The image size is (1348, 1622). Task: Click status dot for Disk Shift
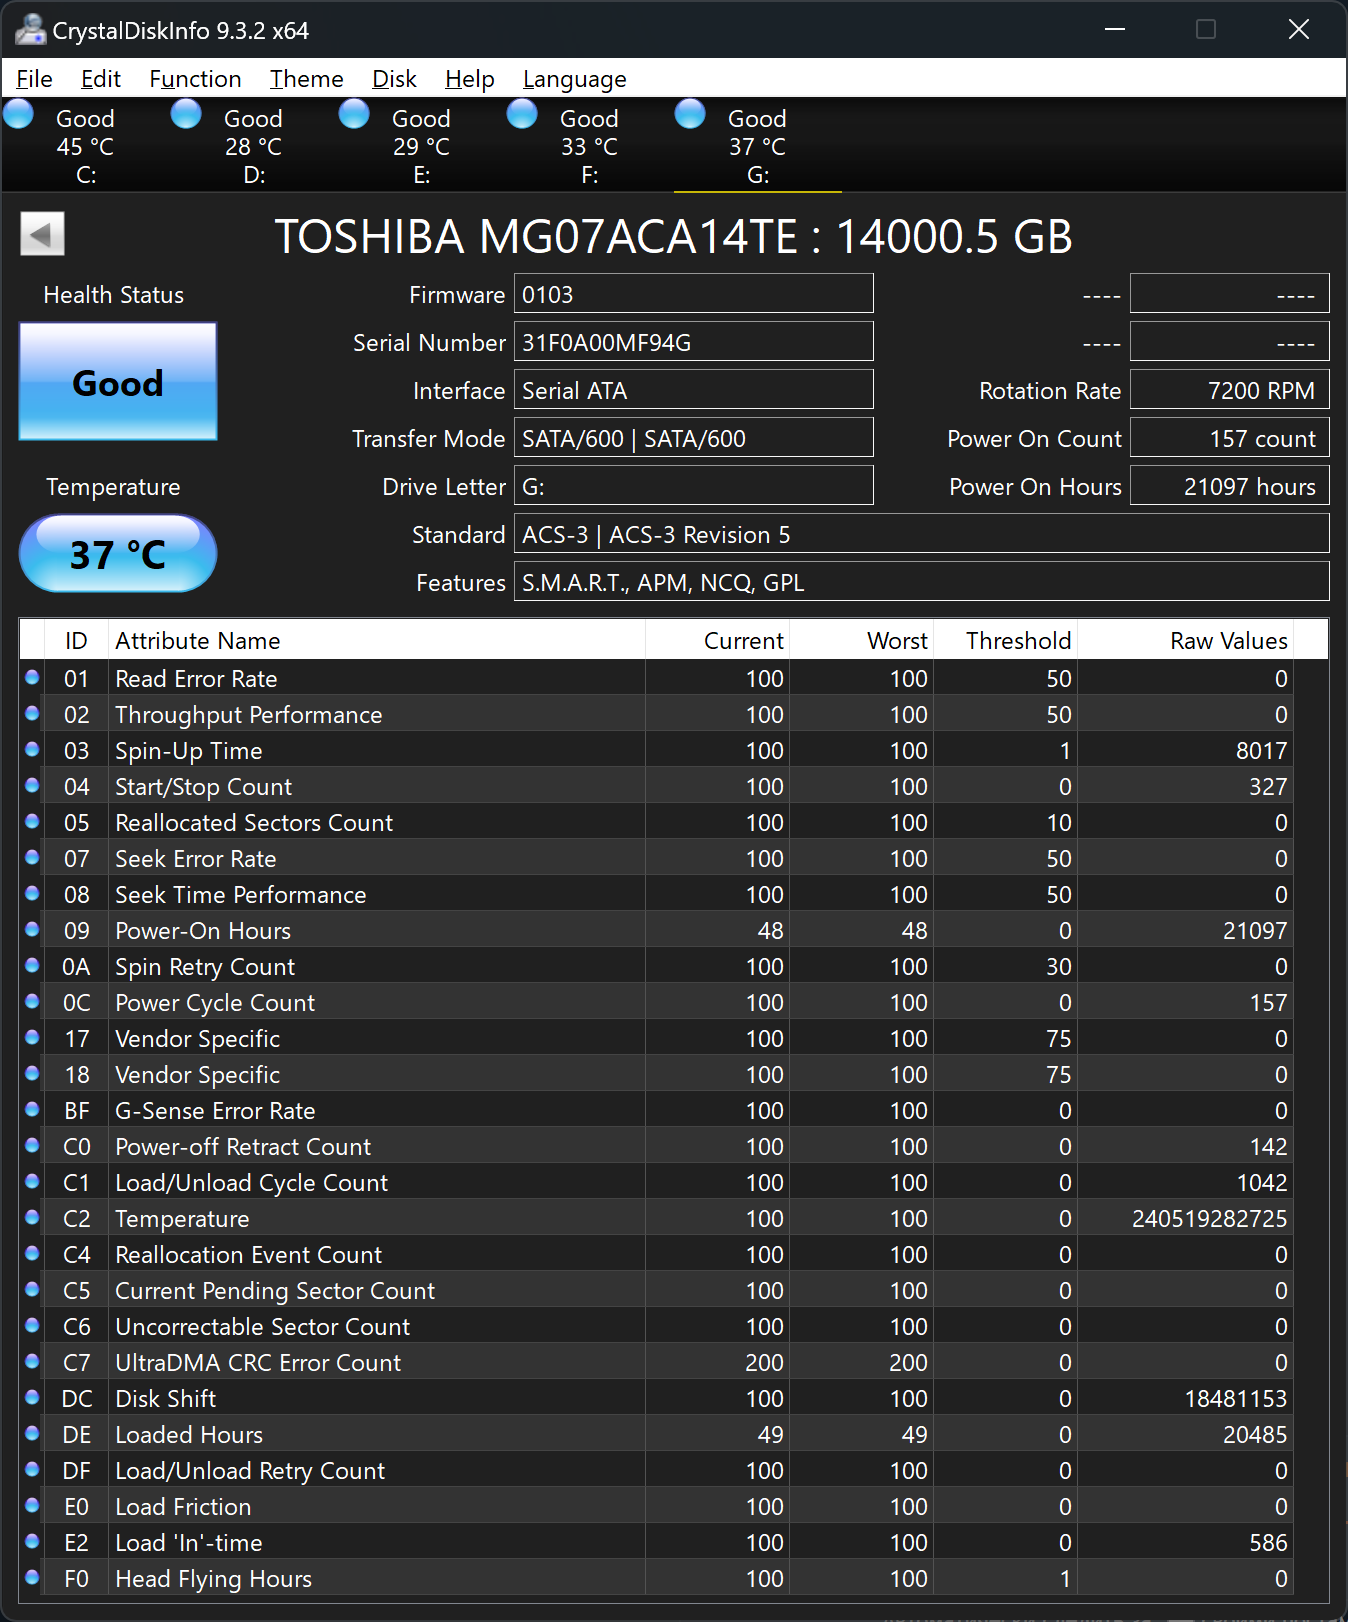[x=32, y=1398]
